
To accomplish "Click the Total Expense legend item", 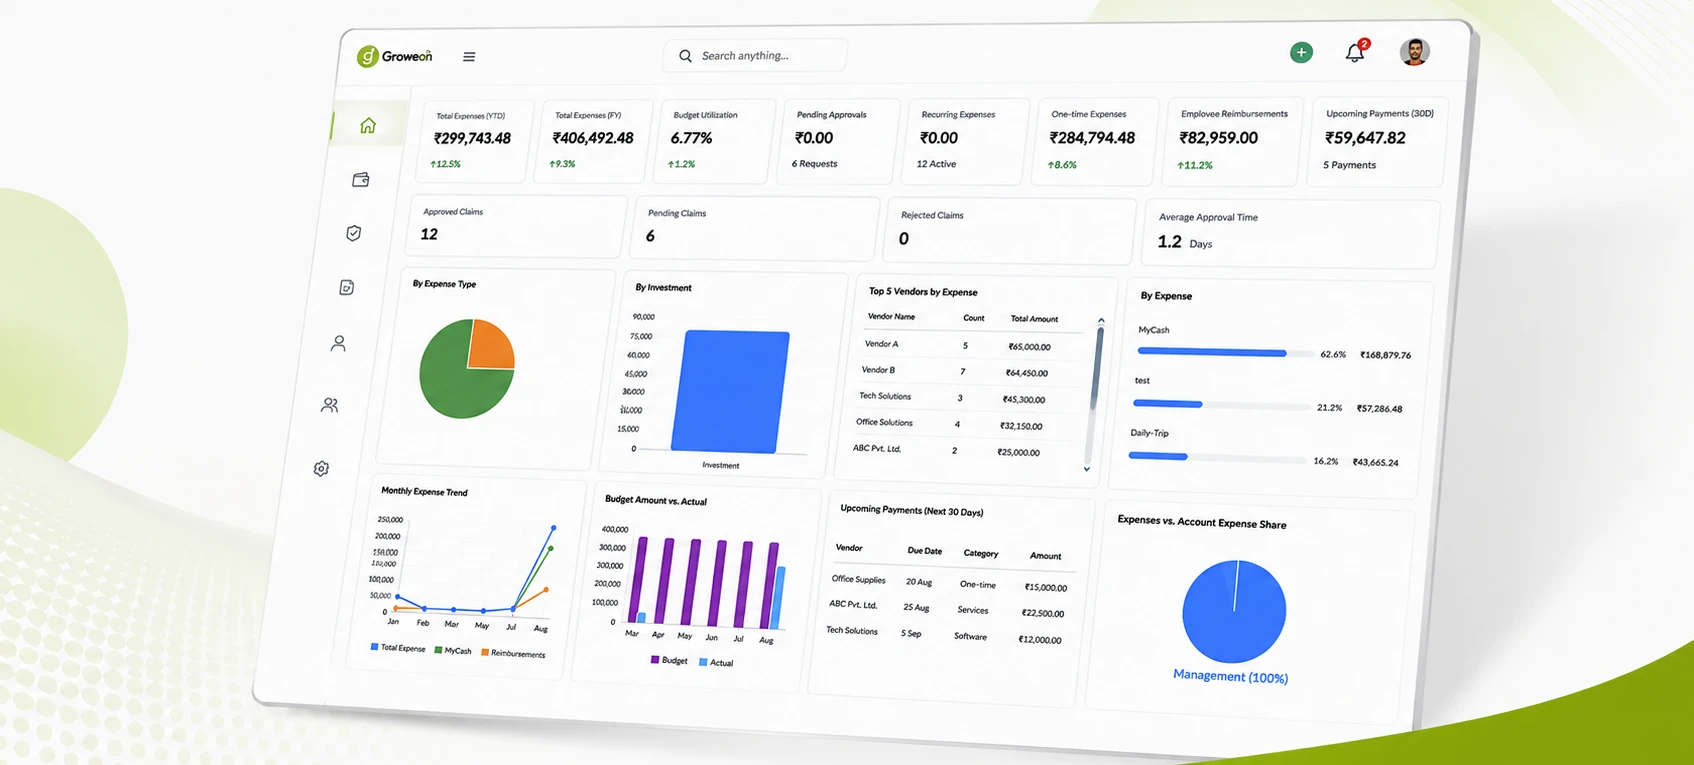I will click(398, 648).
